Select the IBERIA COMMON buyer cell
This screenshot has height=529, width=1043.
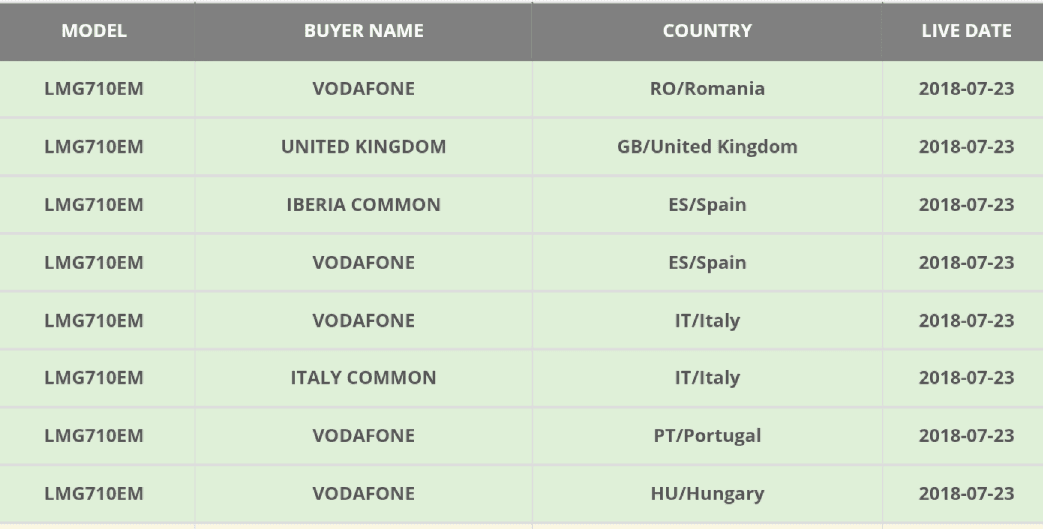[x=364, y=204]
